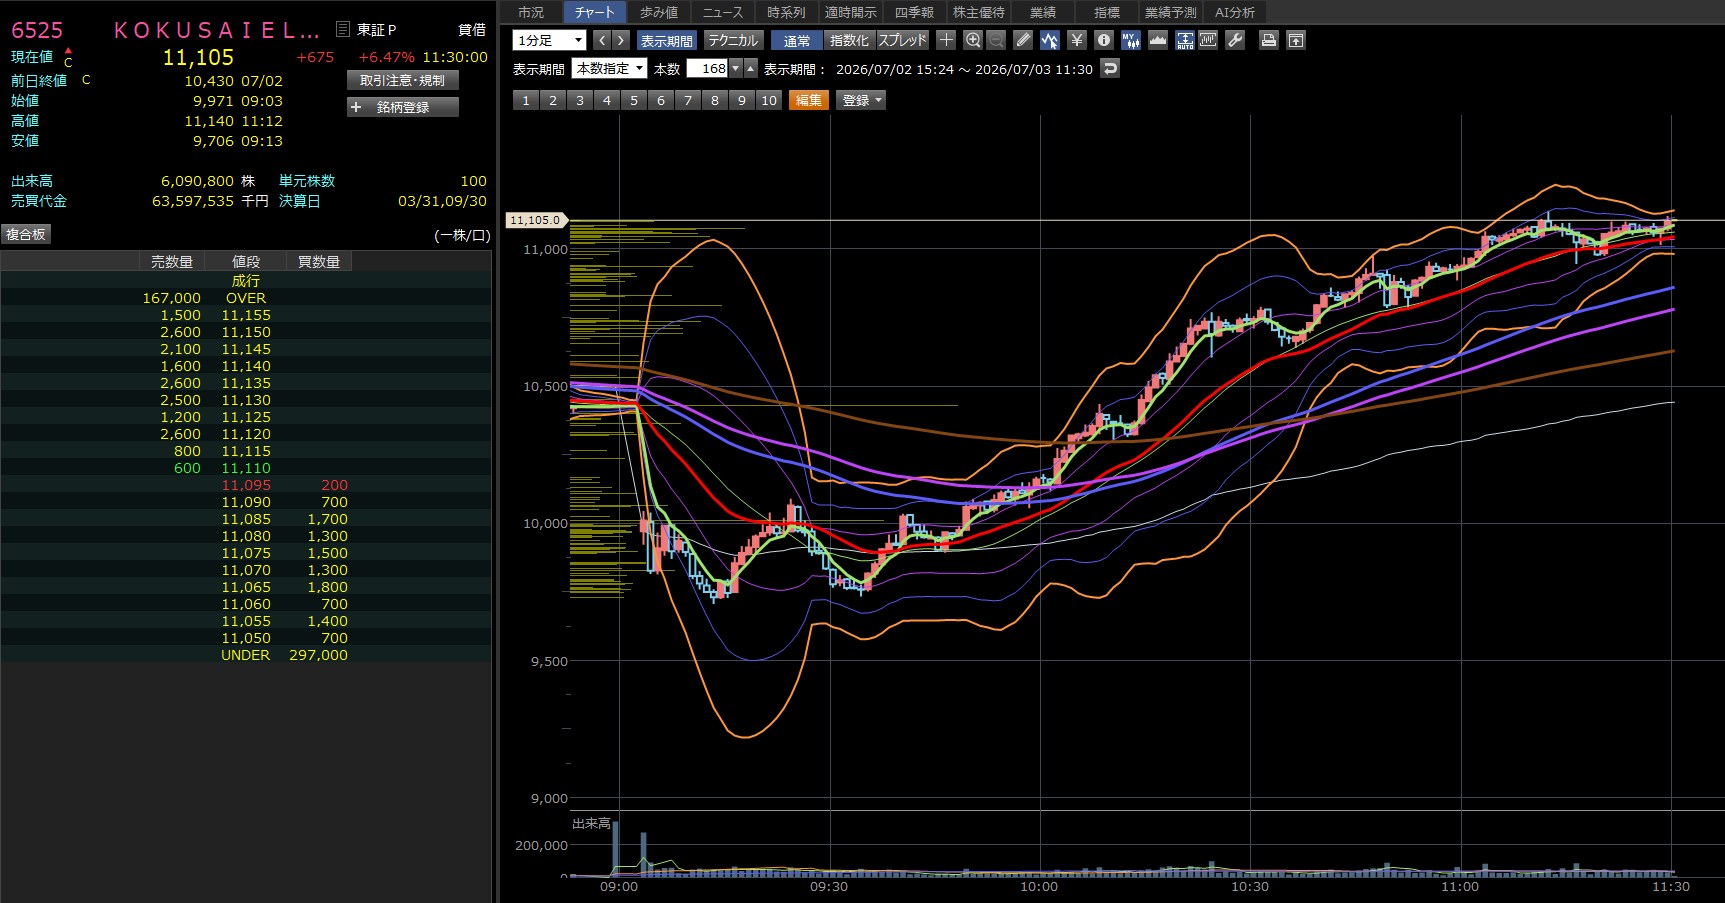Select chart preset 5
This screenshot has width=1725, height=903.
[x=634, y=100]
